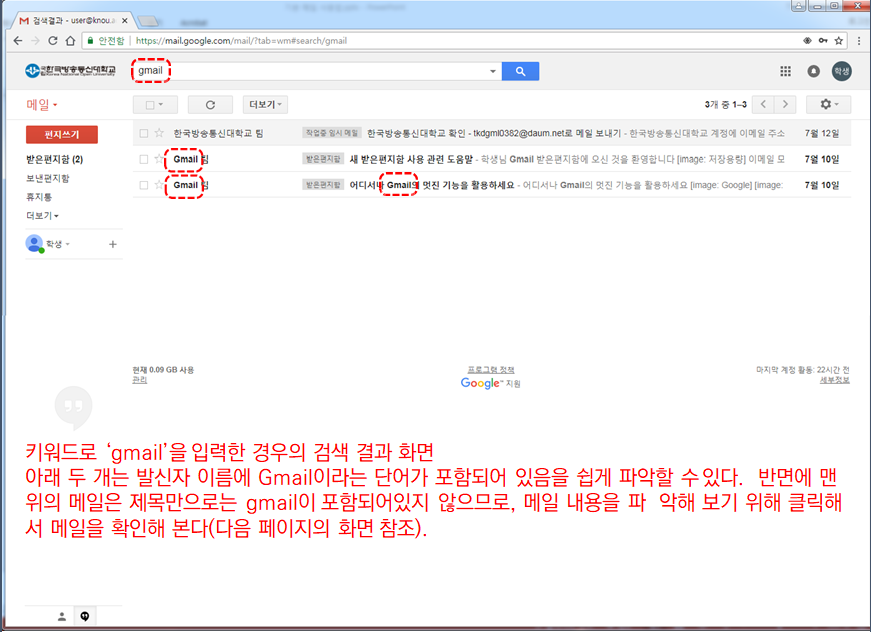
Task: Open 휴지통 folder
Action: (x=39, y=197)
